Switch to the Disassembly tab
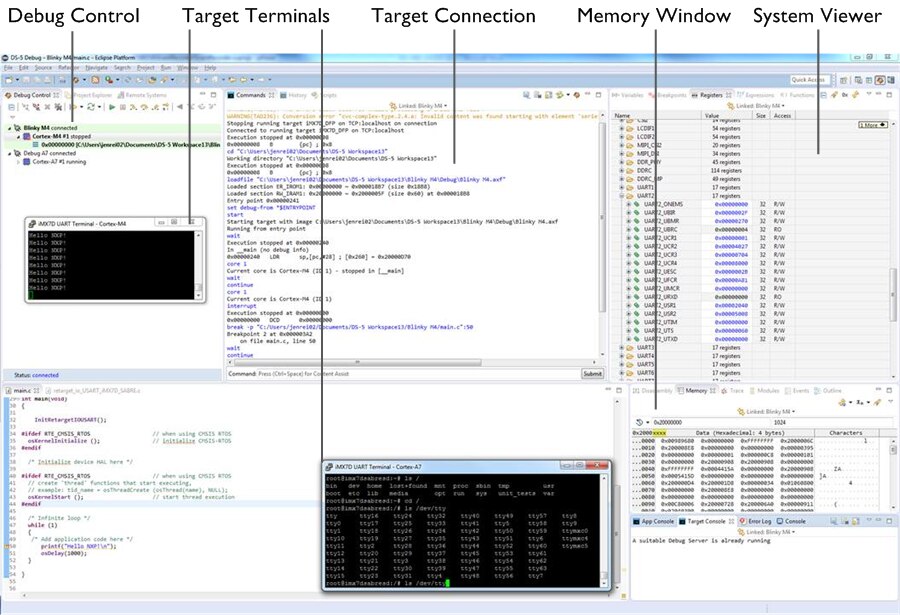This screenshot has width=900, height=615. 652,390
